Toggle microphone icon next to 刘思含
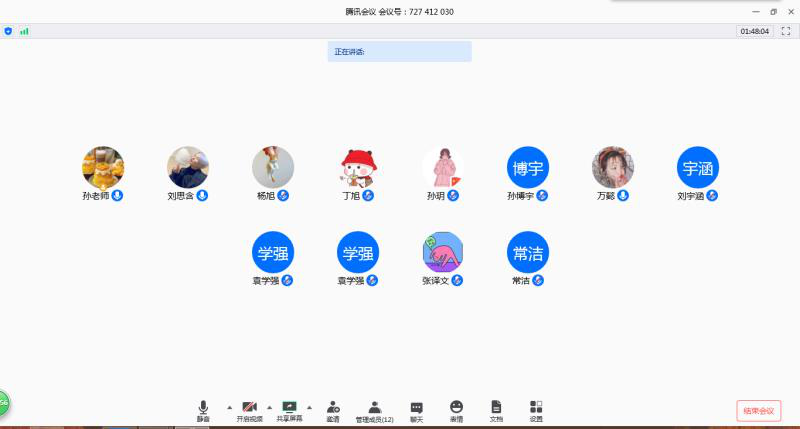800x429 pixels. click(x=203, y=196)
